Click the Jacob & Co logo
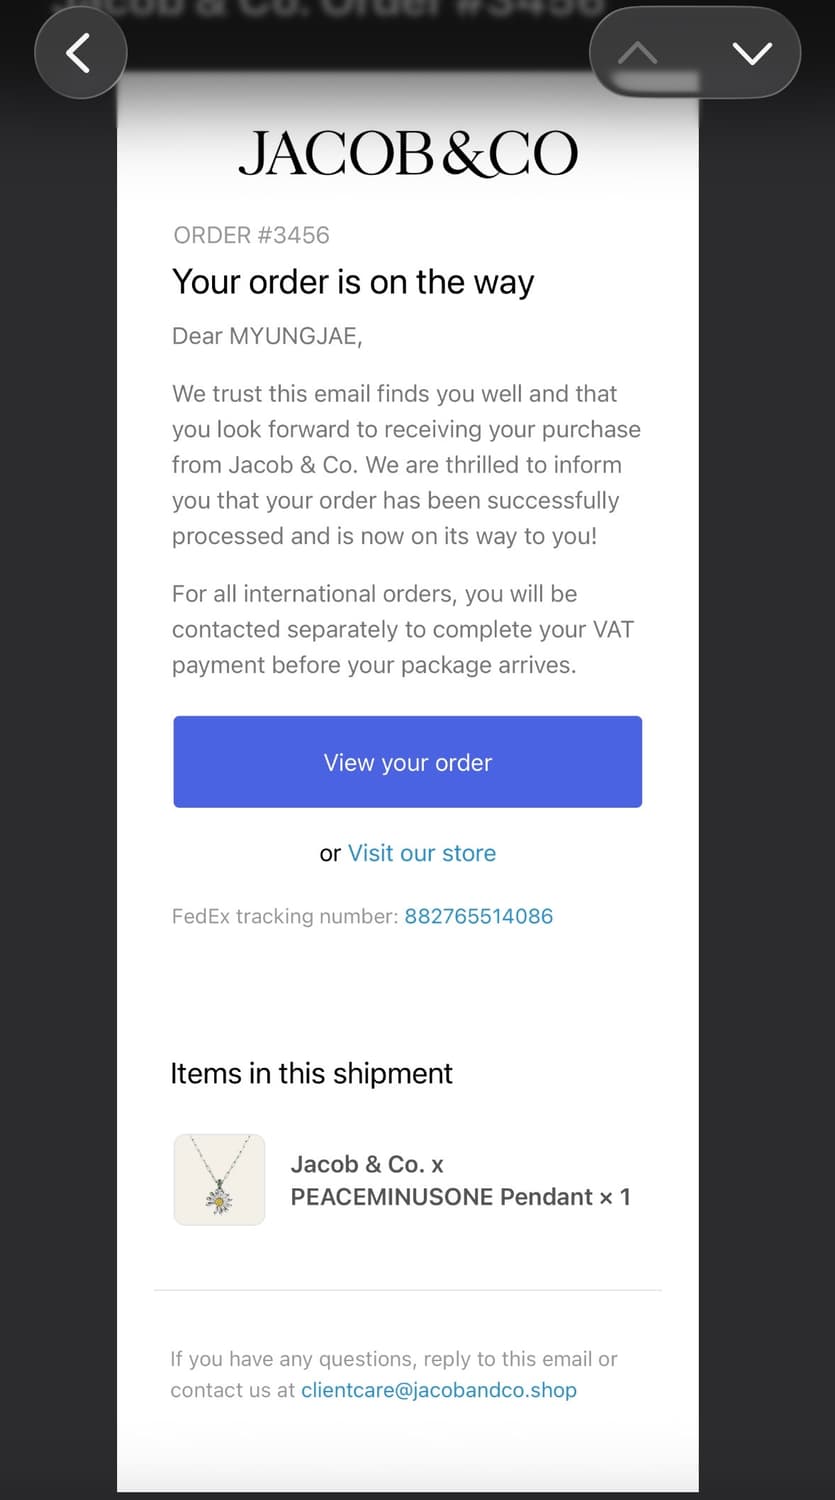 point(408,154)
